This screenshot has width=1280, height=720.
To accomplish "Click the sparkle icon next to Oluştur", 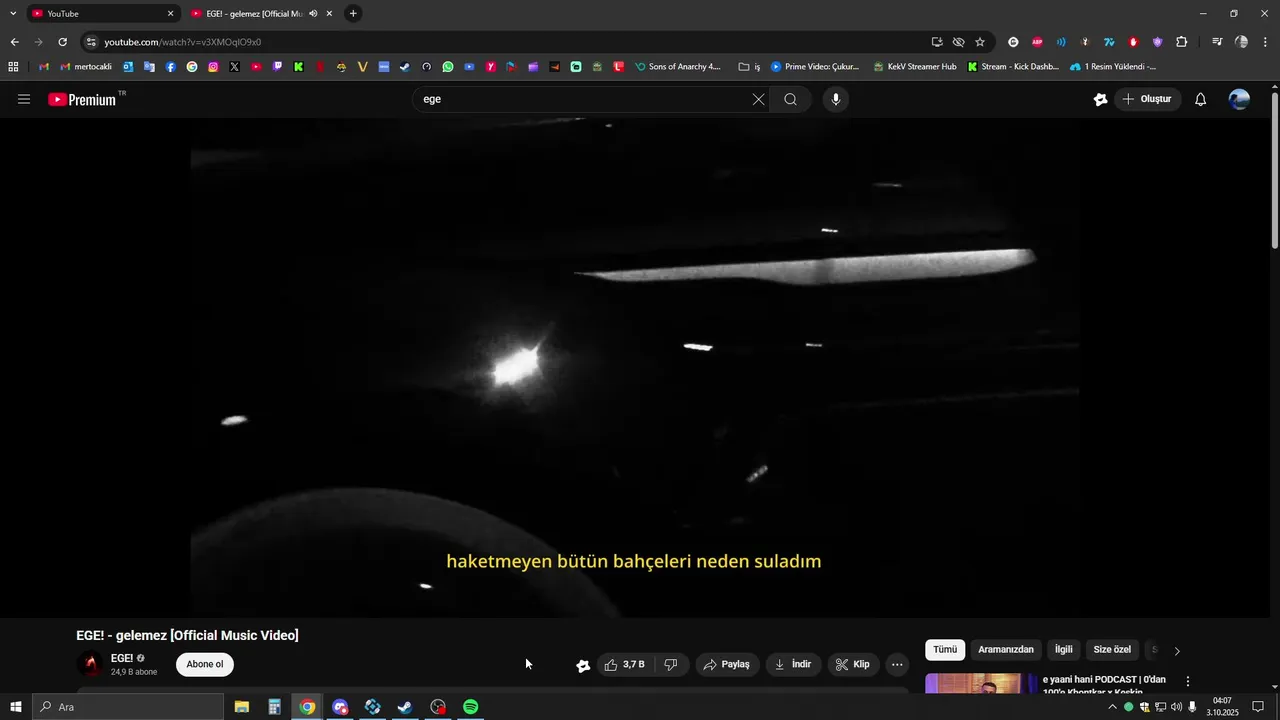I will click(1100, 99).
